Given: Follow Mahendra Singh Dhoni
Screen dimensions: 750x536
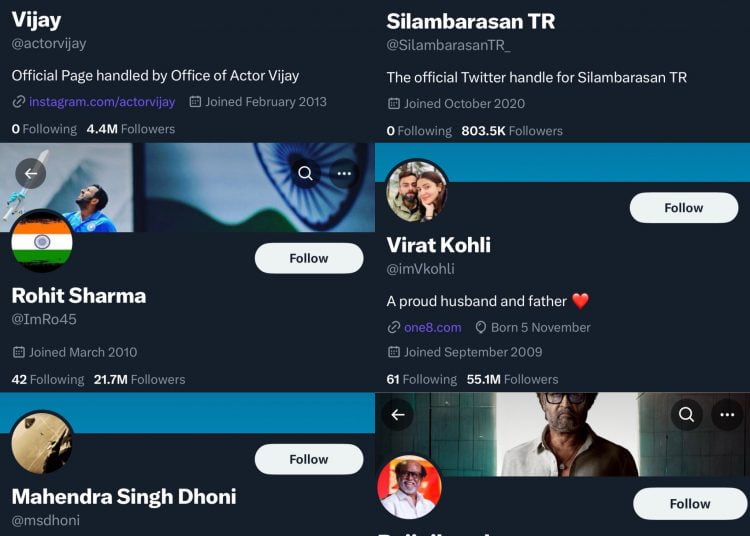Looking at the screenshot, I should (309, 459).
